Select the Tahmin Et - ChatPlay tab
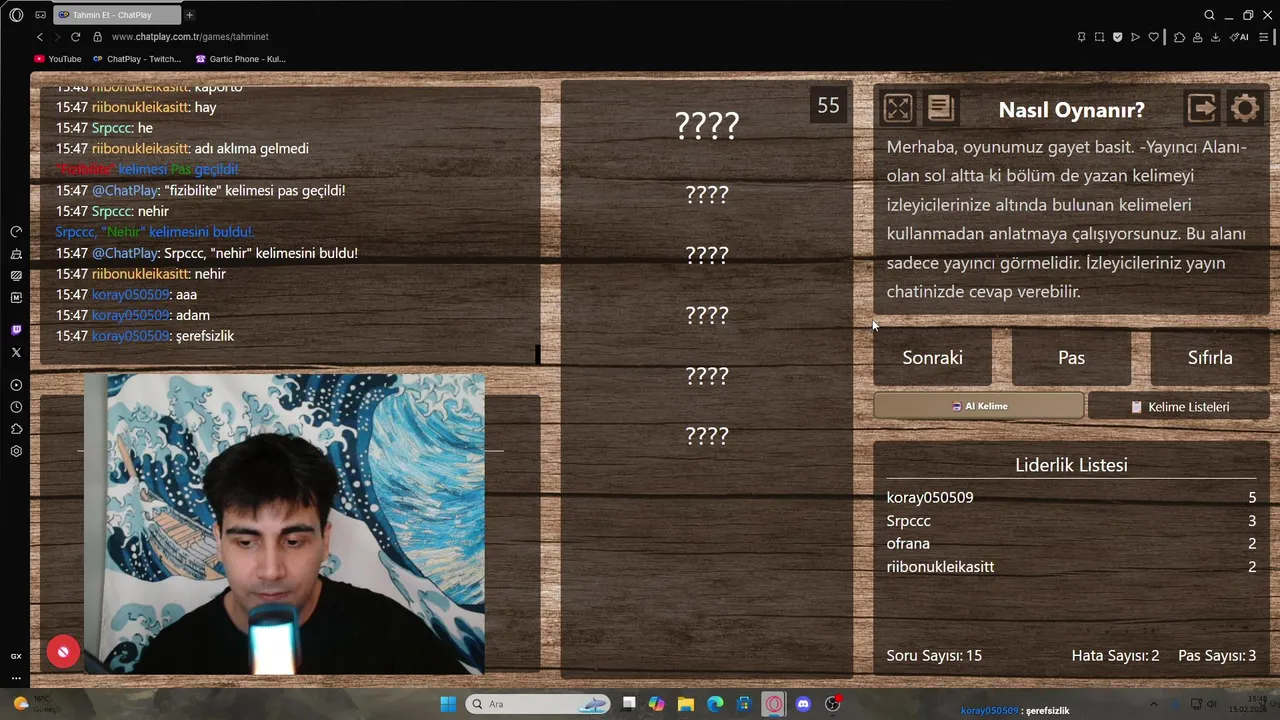 (115, 15)
